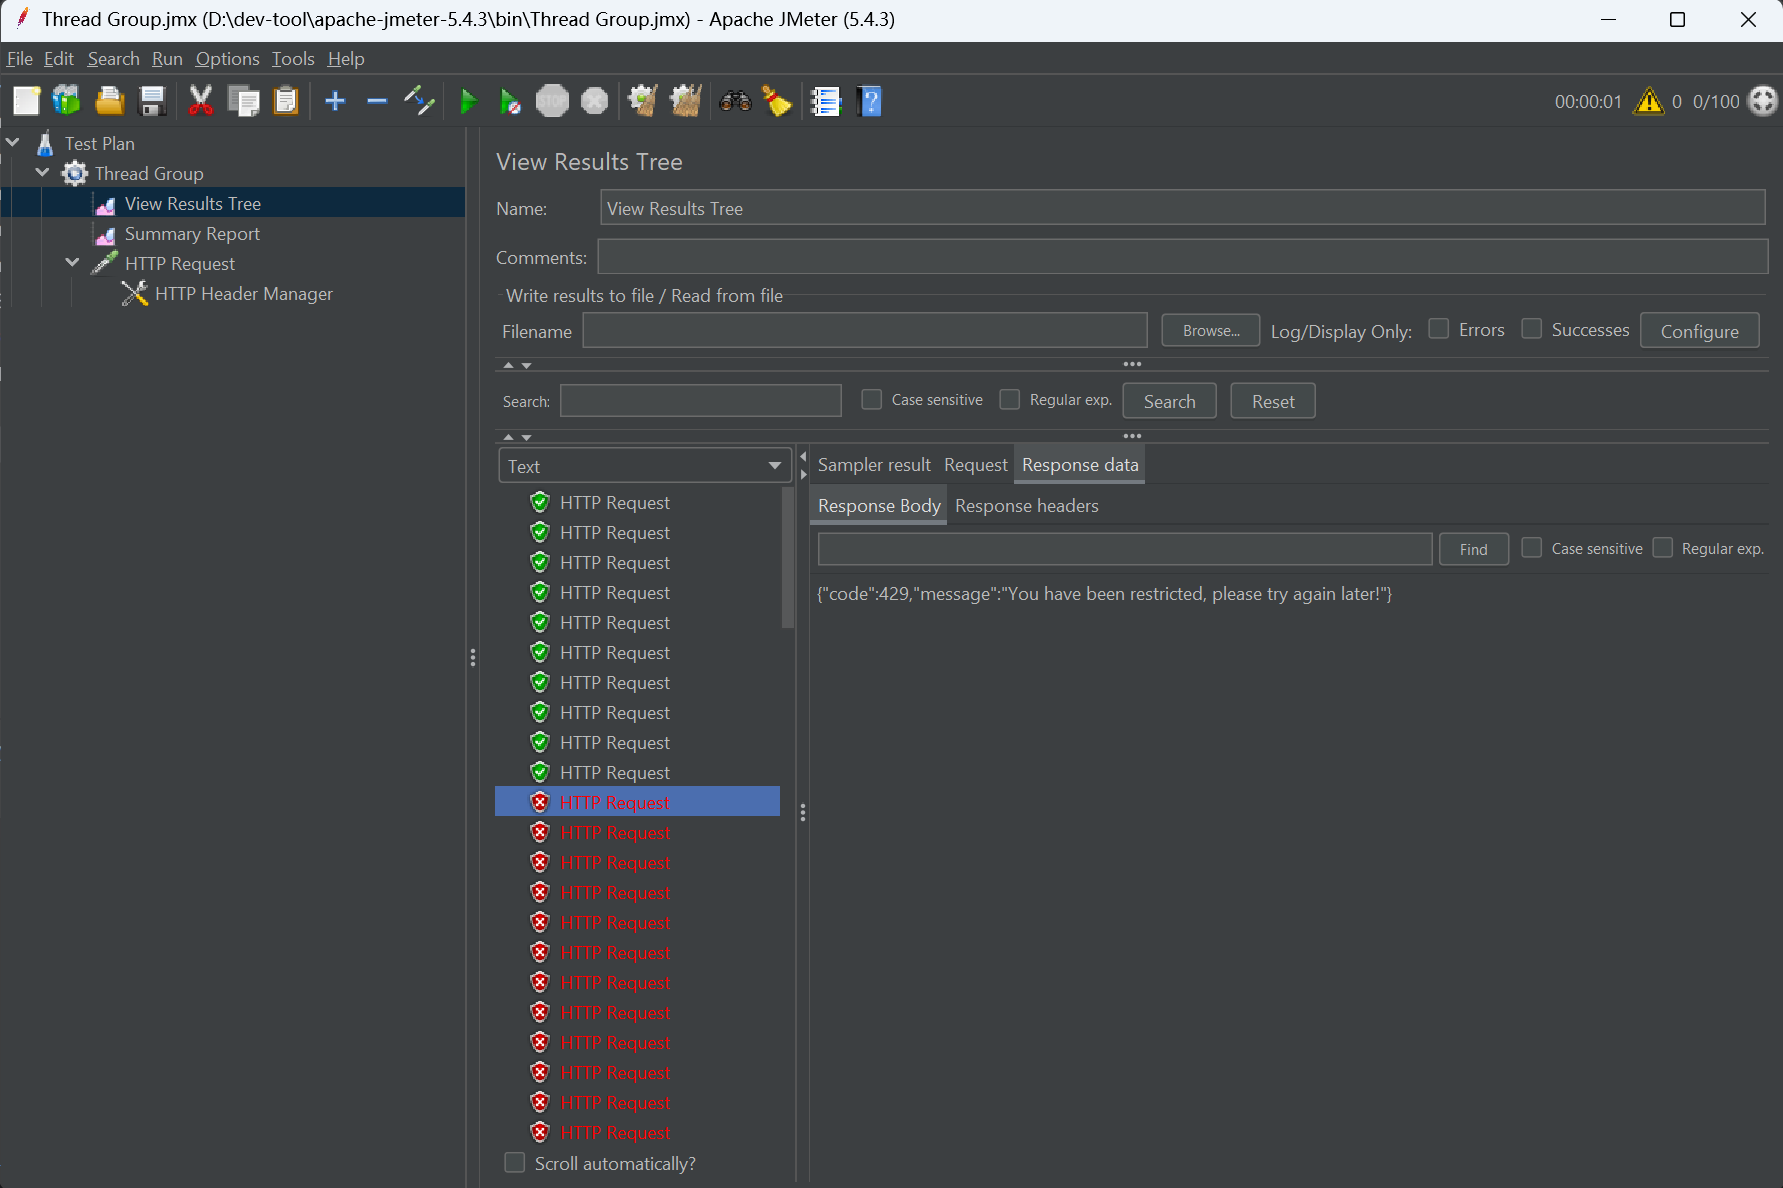Click the green Start run icon
Image resolution: width=1783 pixels, height=1188 pixels.
(x=468, y=101)
